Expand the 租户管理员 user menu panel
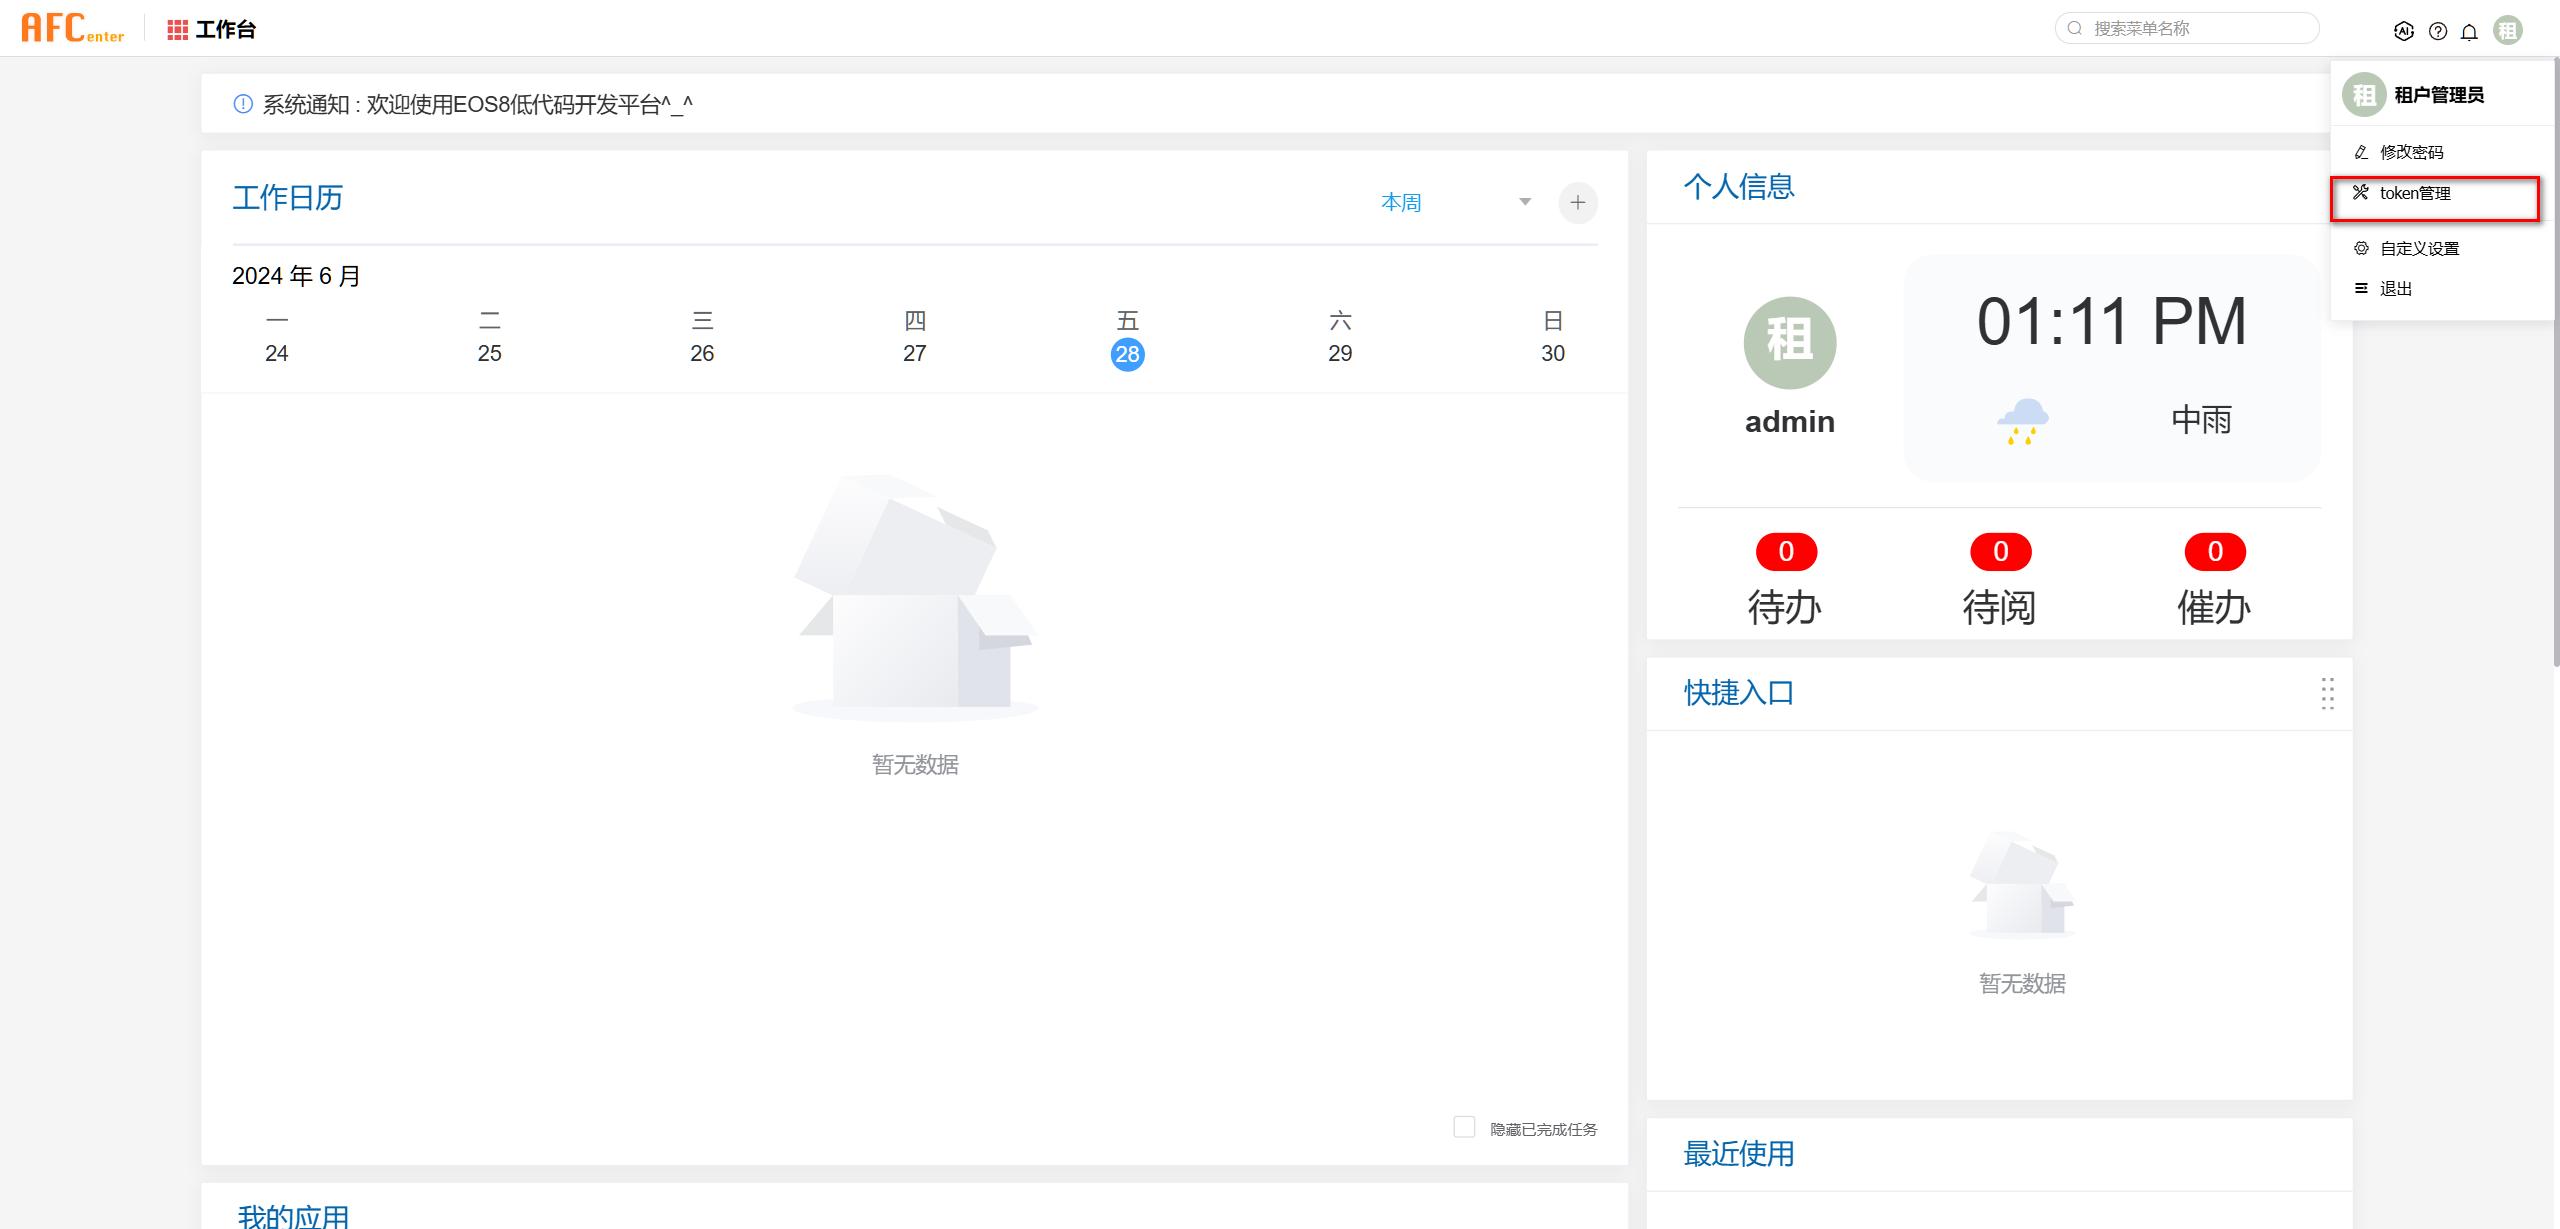 2440,94
